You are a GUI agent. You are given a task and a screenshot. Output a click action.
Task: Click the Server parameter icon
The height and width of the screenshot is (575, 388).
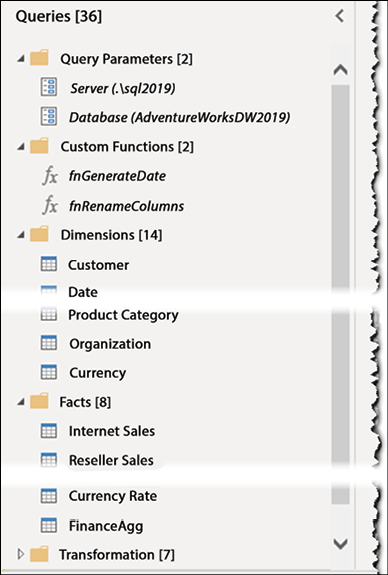49,87
